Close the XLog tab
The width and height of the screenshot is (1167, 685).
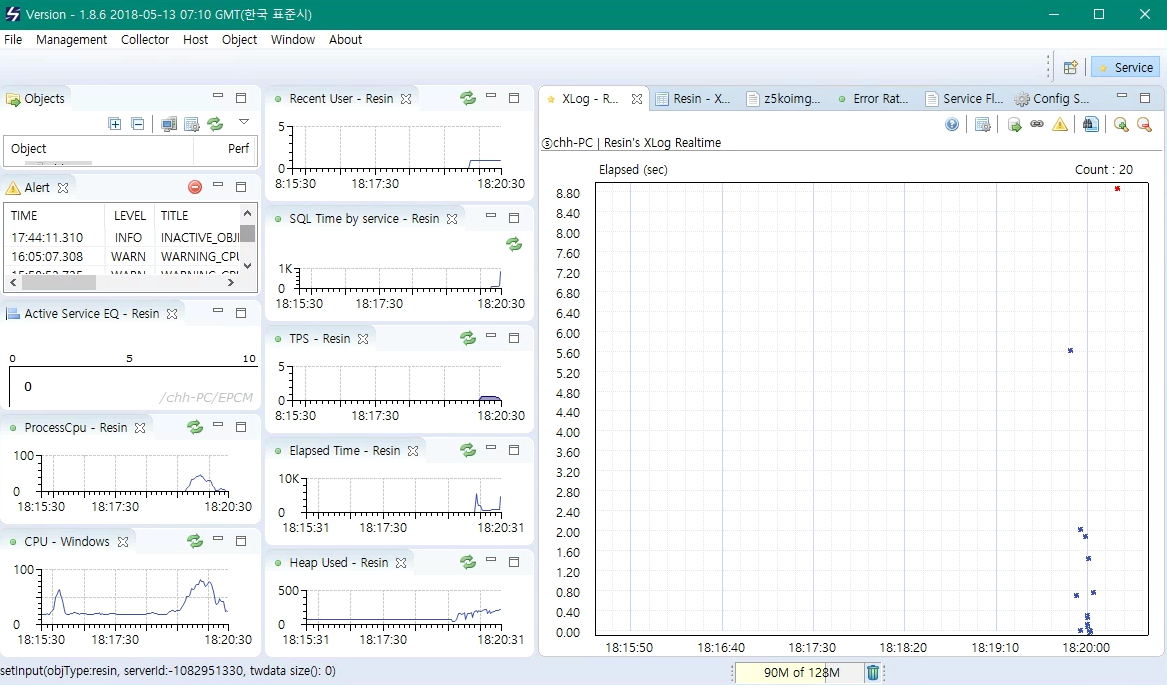point(636,98)
